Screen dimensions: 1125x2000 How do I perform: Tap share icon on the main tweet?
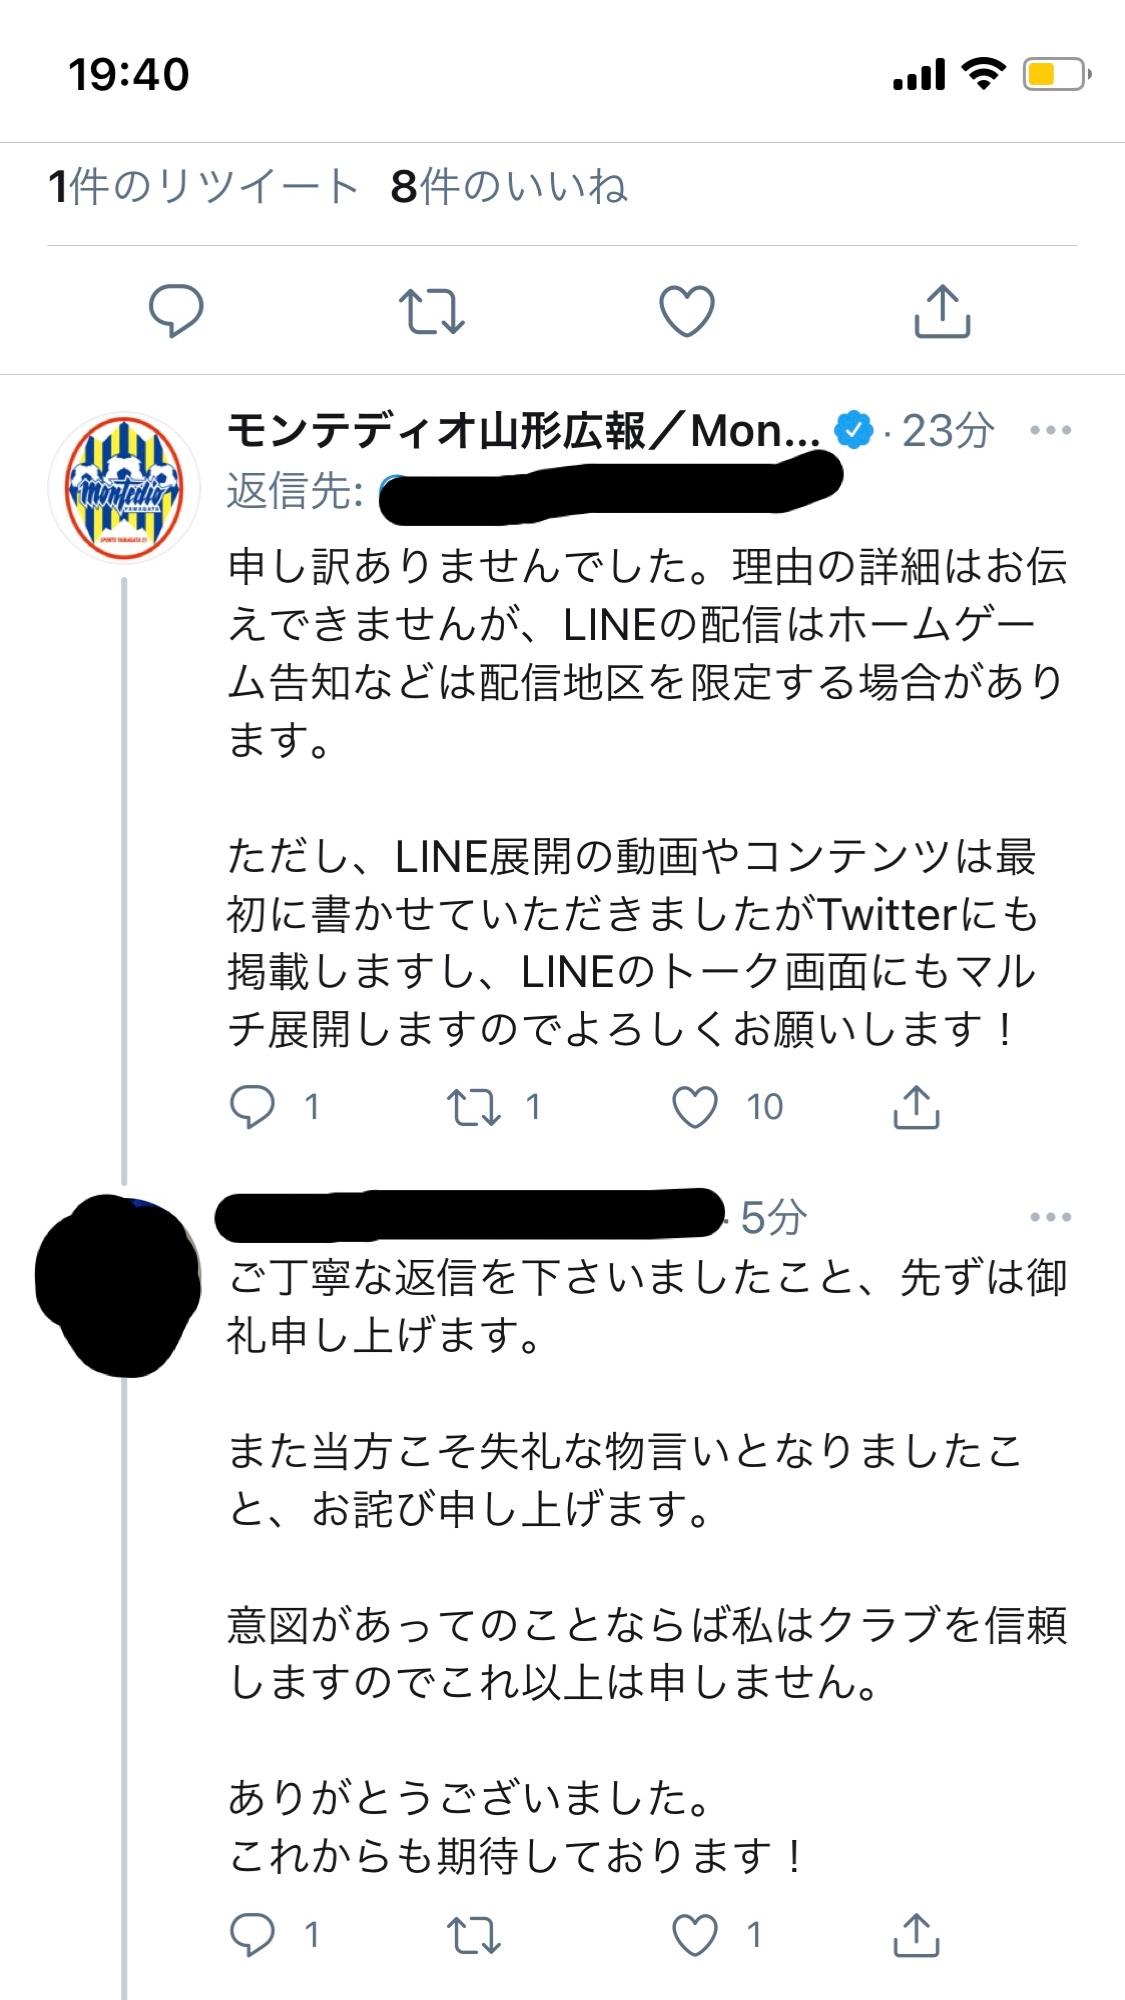[942, 311]
